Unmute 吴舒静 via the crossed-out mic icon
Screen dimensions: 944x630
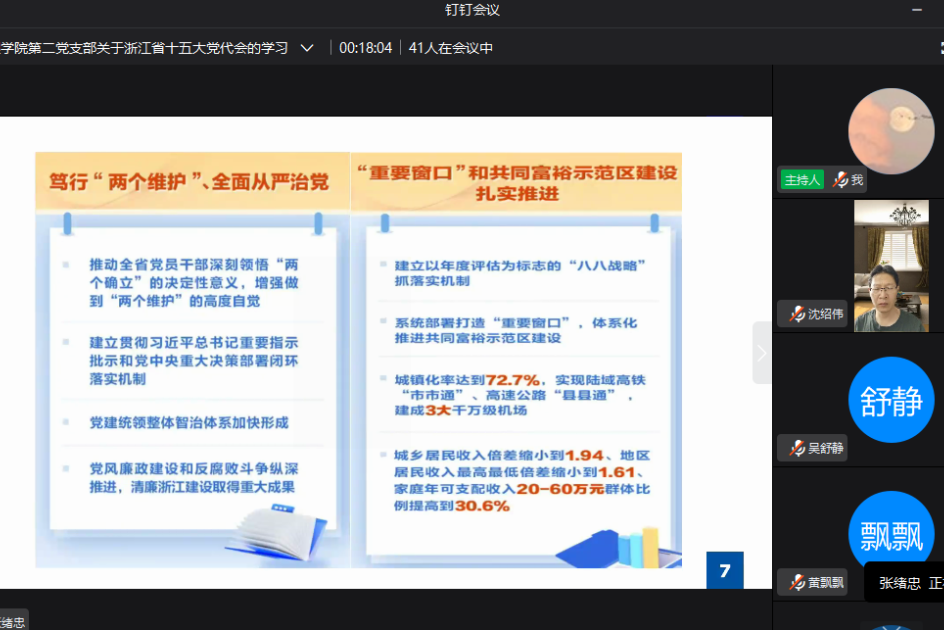797,447
